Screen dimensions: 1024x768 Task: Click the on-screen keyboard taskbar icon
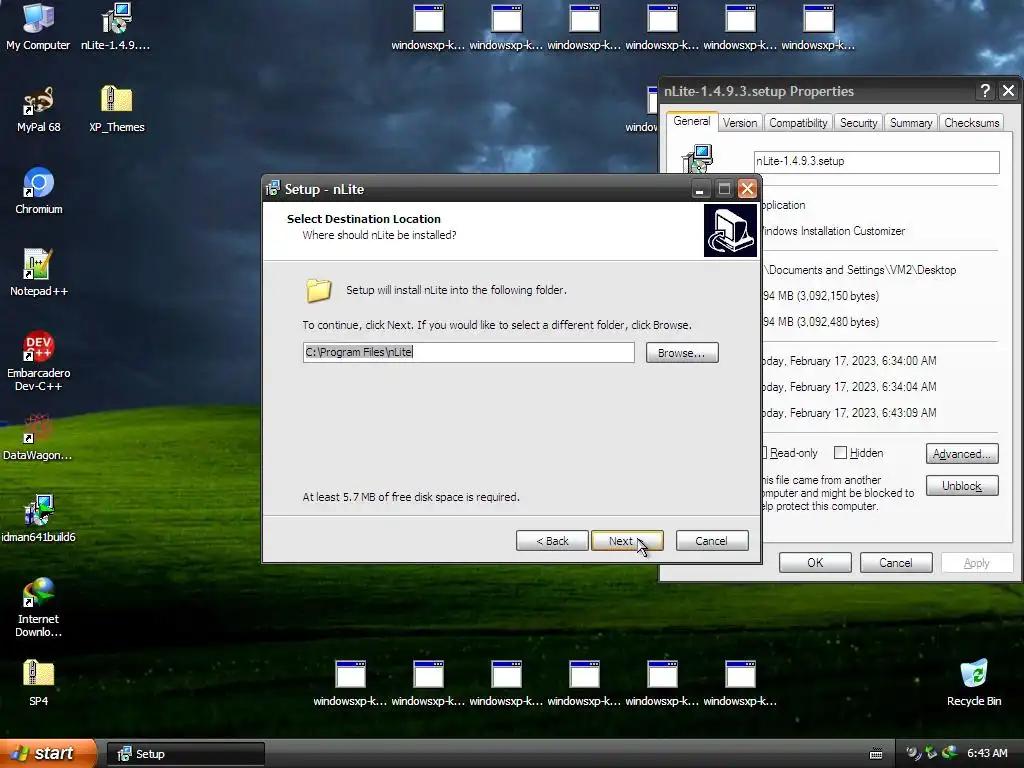pyautogui.click(x=876, y=754)
